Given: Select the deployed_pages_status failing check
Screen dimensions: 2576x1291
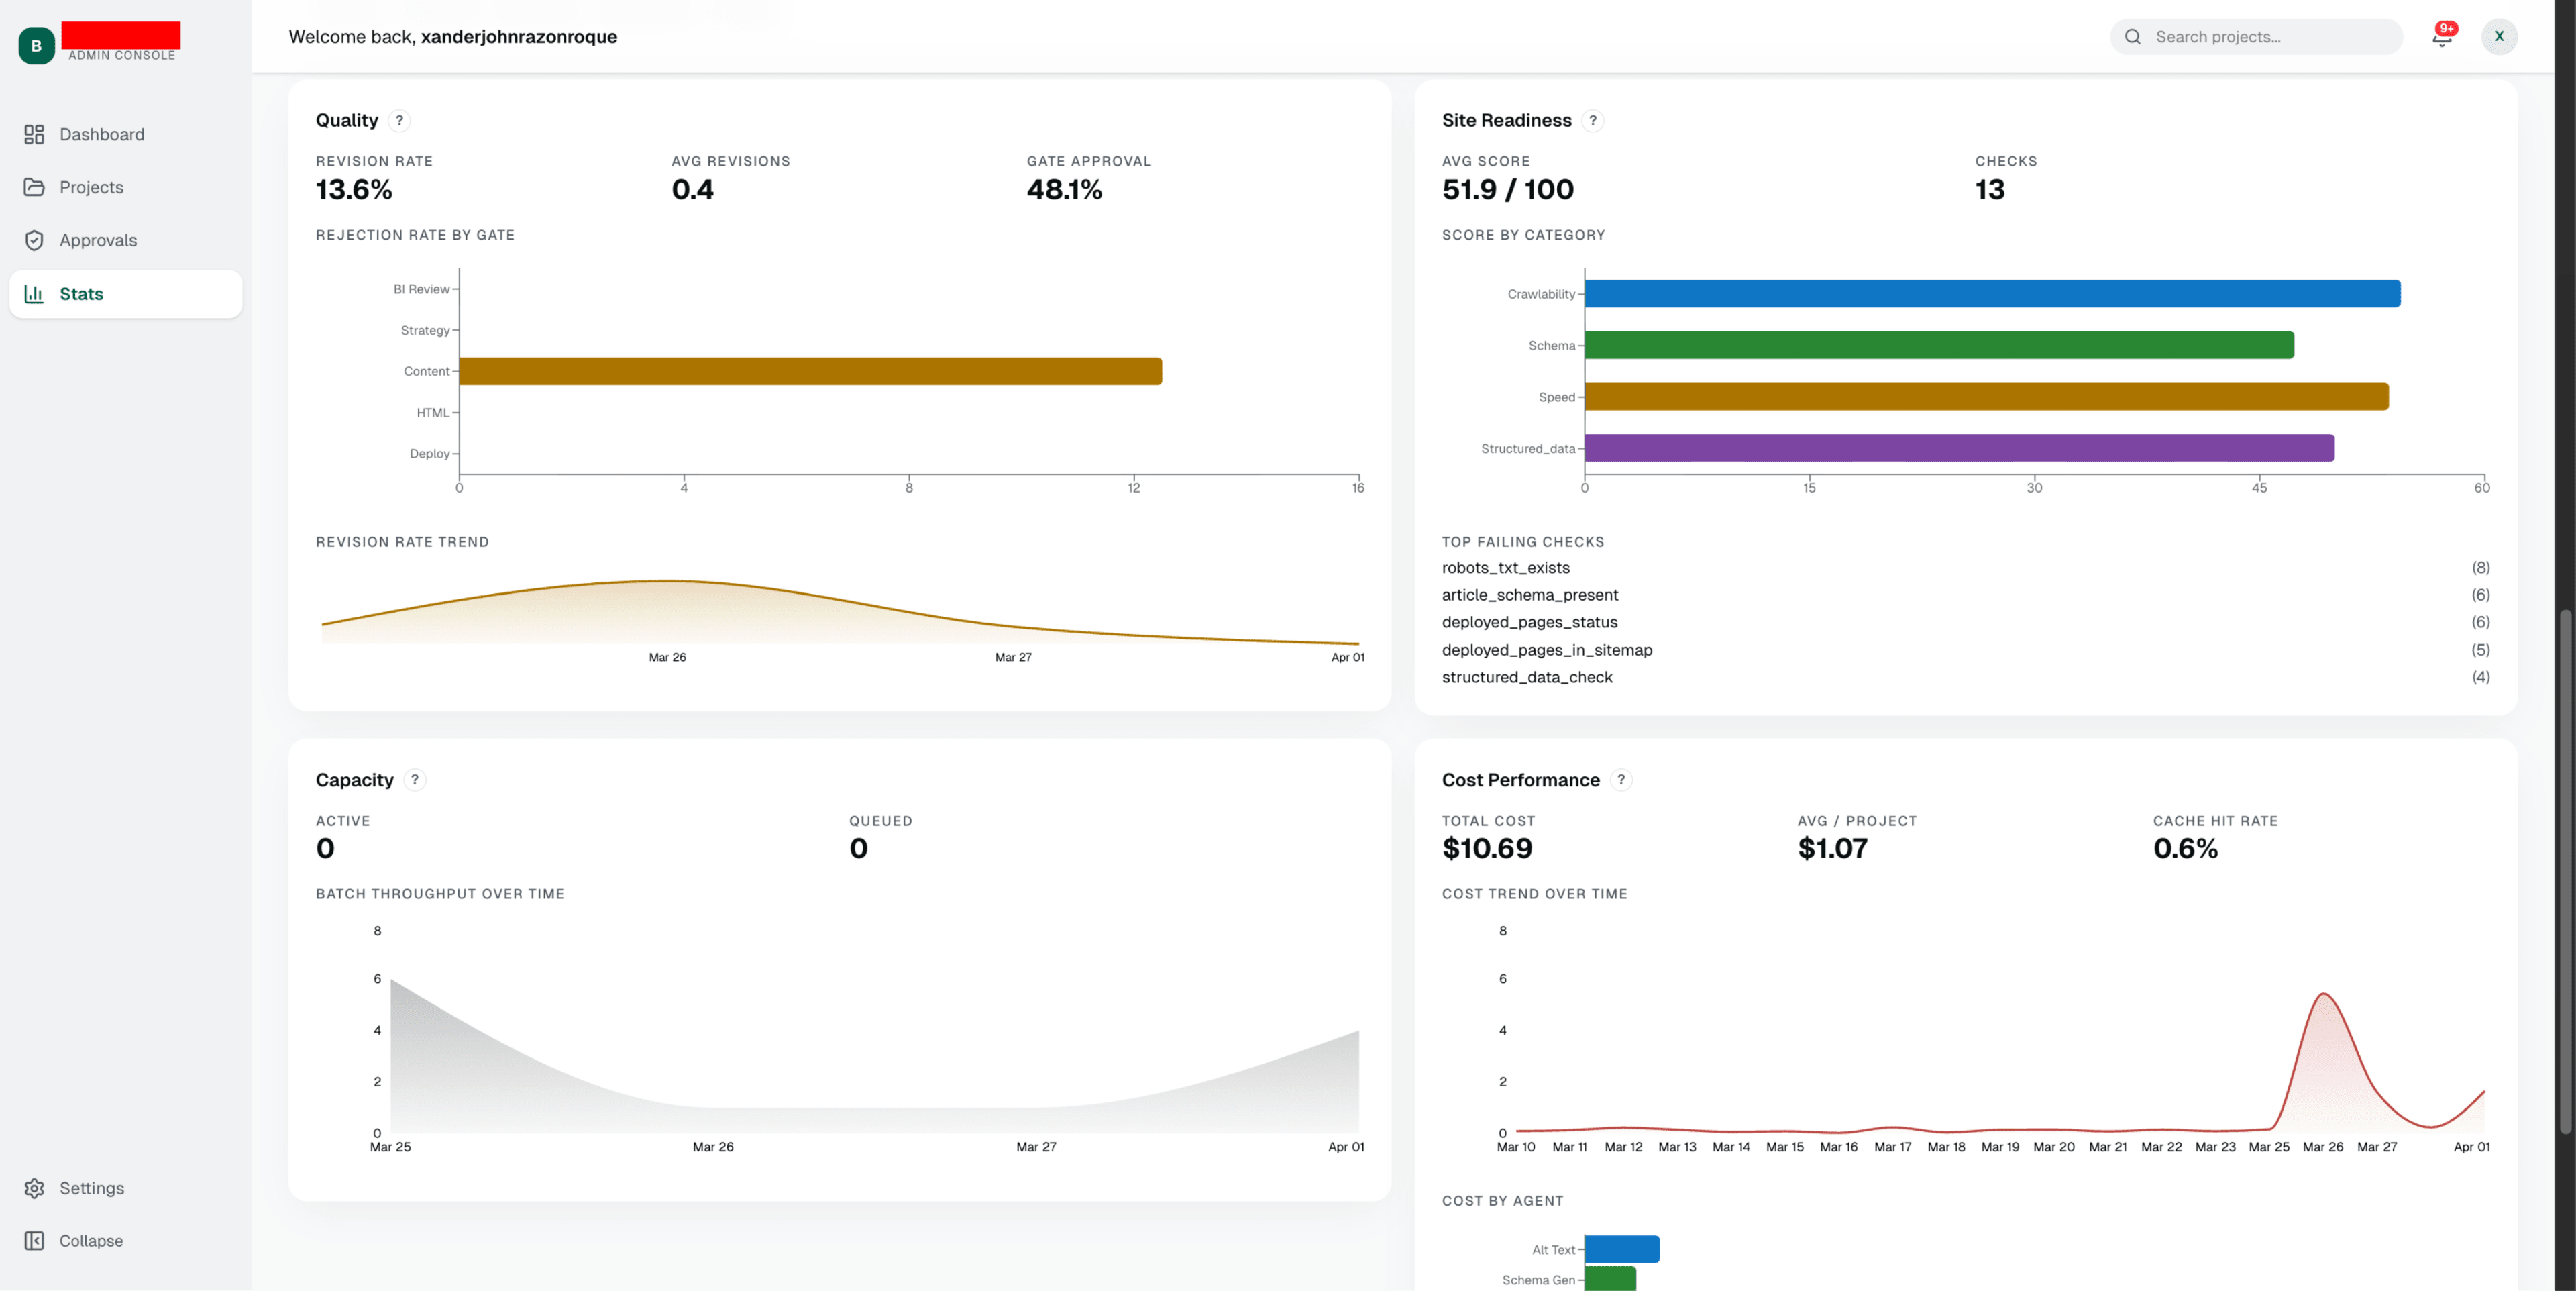Looking at the screenshot, I should coord(1965,622).
